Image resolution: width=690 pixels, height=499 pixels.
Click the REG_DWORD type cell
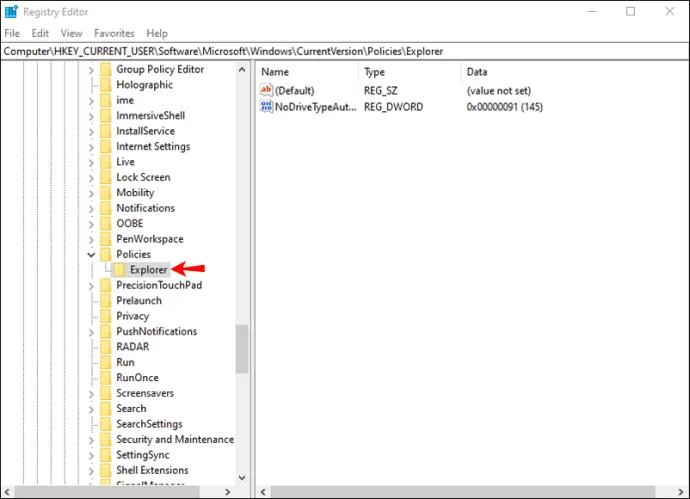(393, 107)
